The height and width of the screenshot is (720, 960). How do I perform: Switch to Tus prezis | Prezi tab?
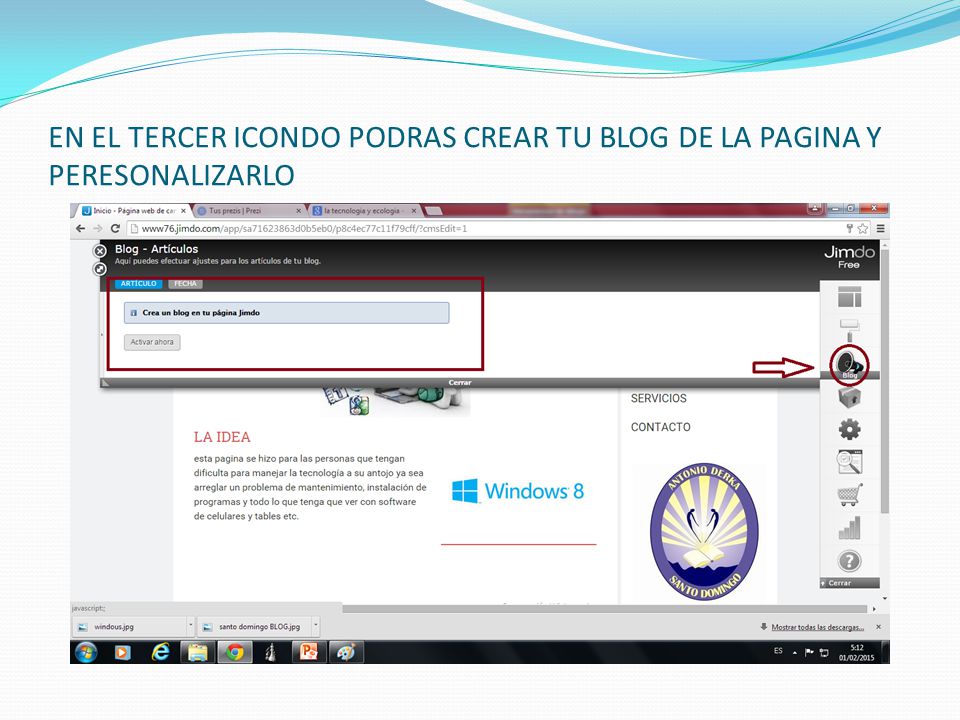[x=250, y=211]
